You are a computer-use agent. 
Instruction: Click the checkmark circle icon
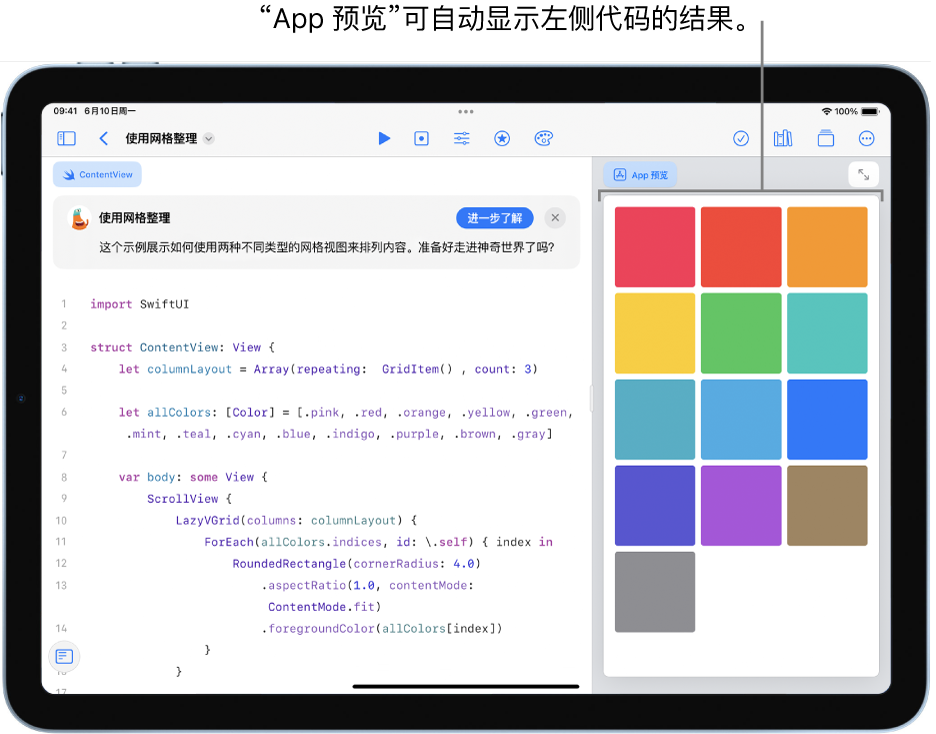(741, 139)
